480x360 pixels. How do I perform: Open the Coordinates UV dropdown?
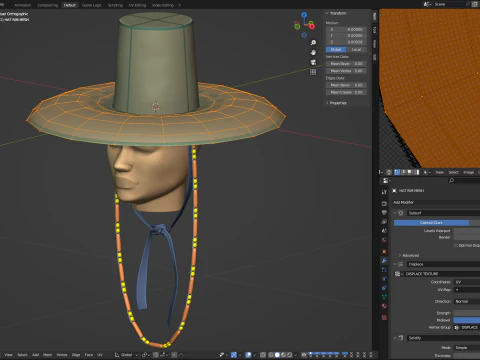tap(467, 282)
